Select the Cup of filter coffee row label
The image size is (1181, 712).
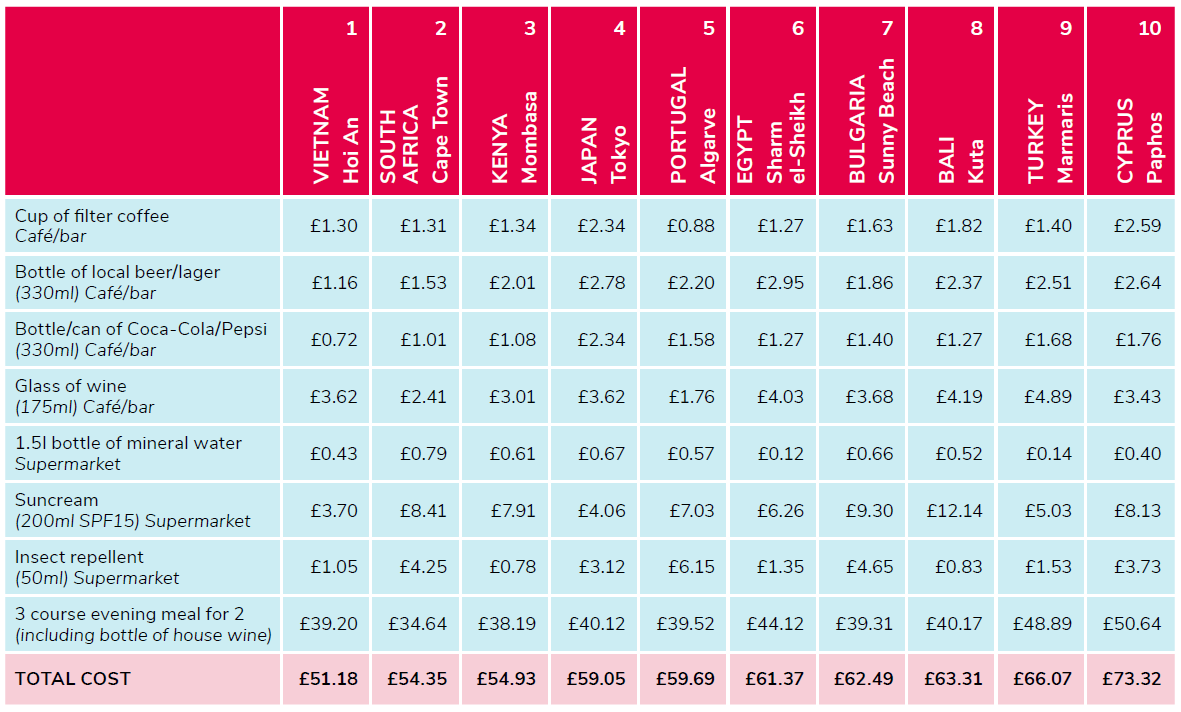[x=92, y=226]
